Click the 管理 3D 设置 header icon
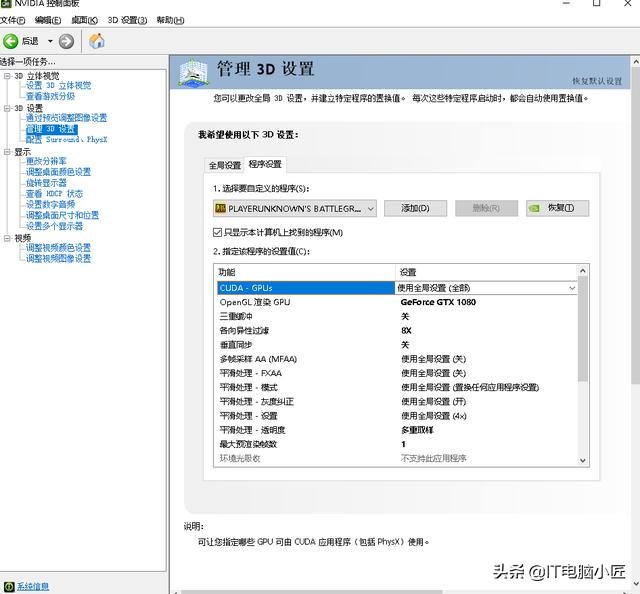Viewport: 640px width, 594px height. (193, 73)
